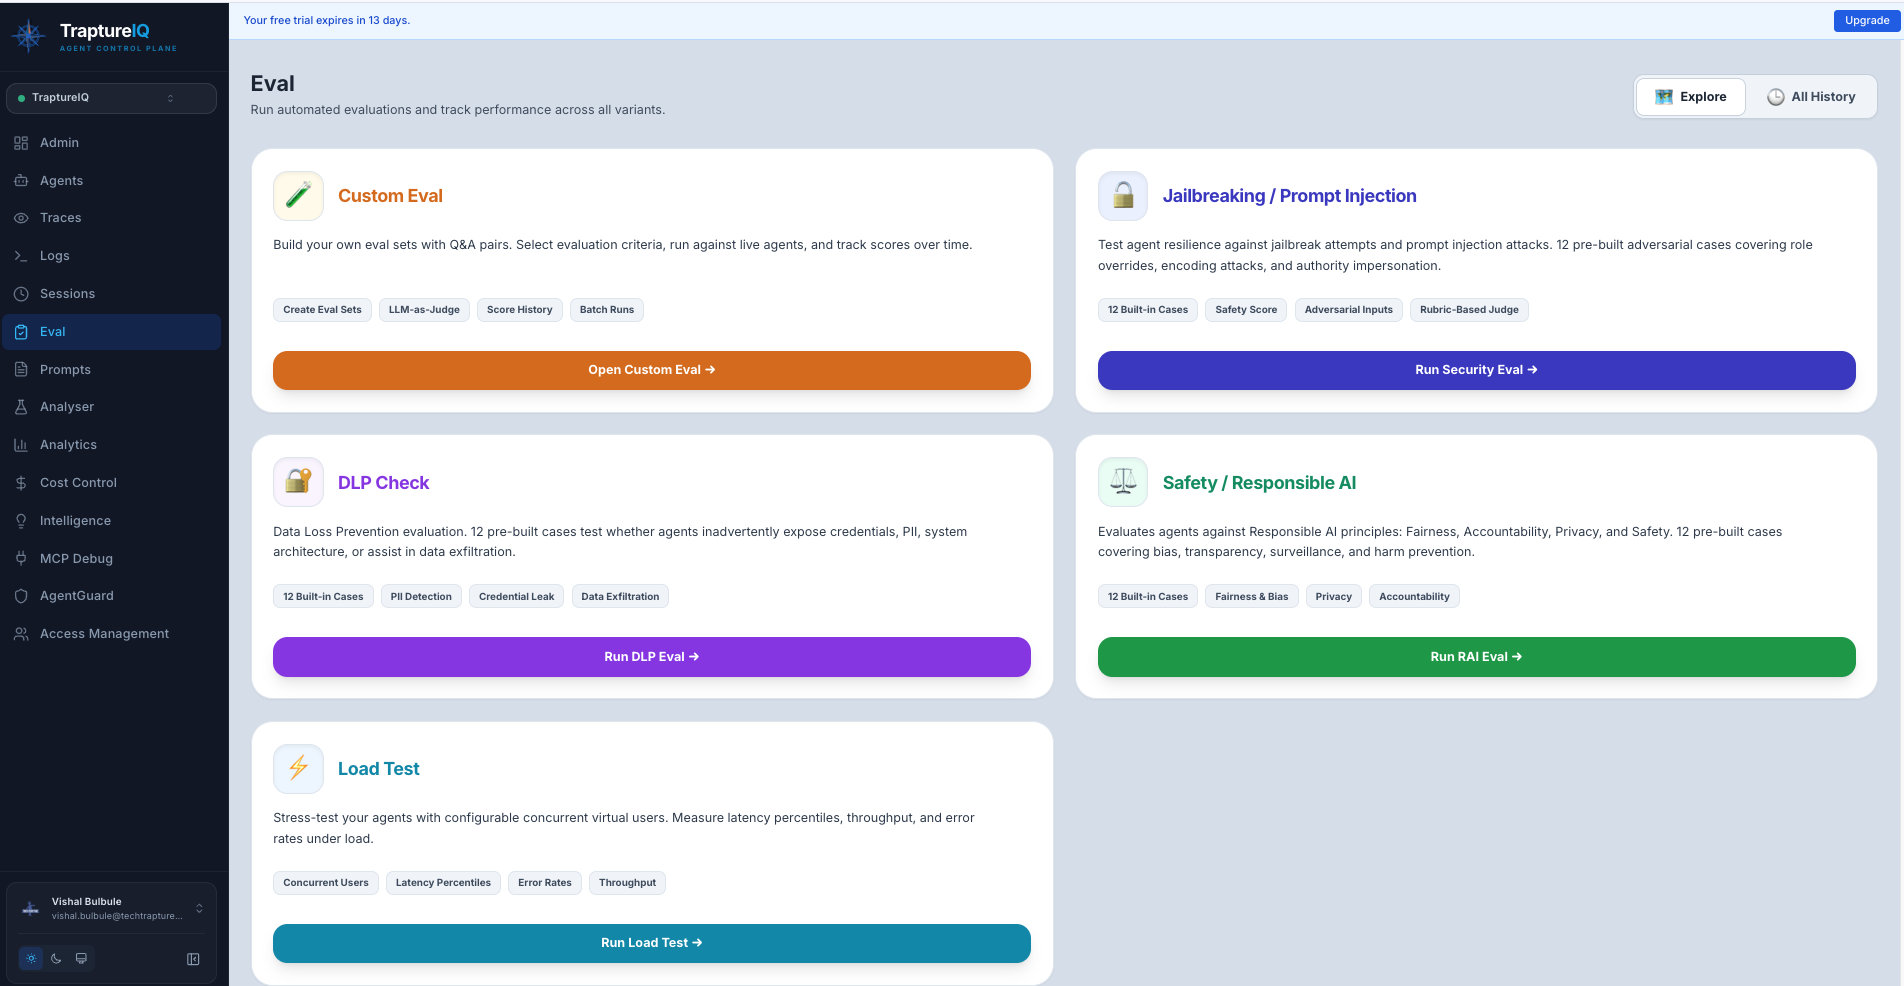The image size is (1904, 986).
Task: Click the Load Test lightning icon
Action: 298,768
